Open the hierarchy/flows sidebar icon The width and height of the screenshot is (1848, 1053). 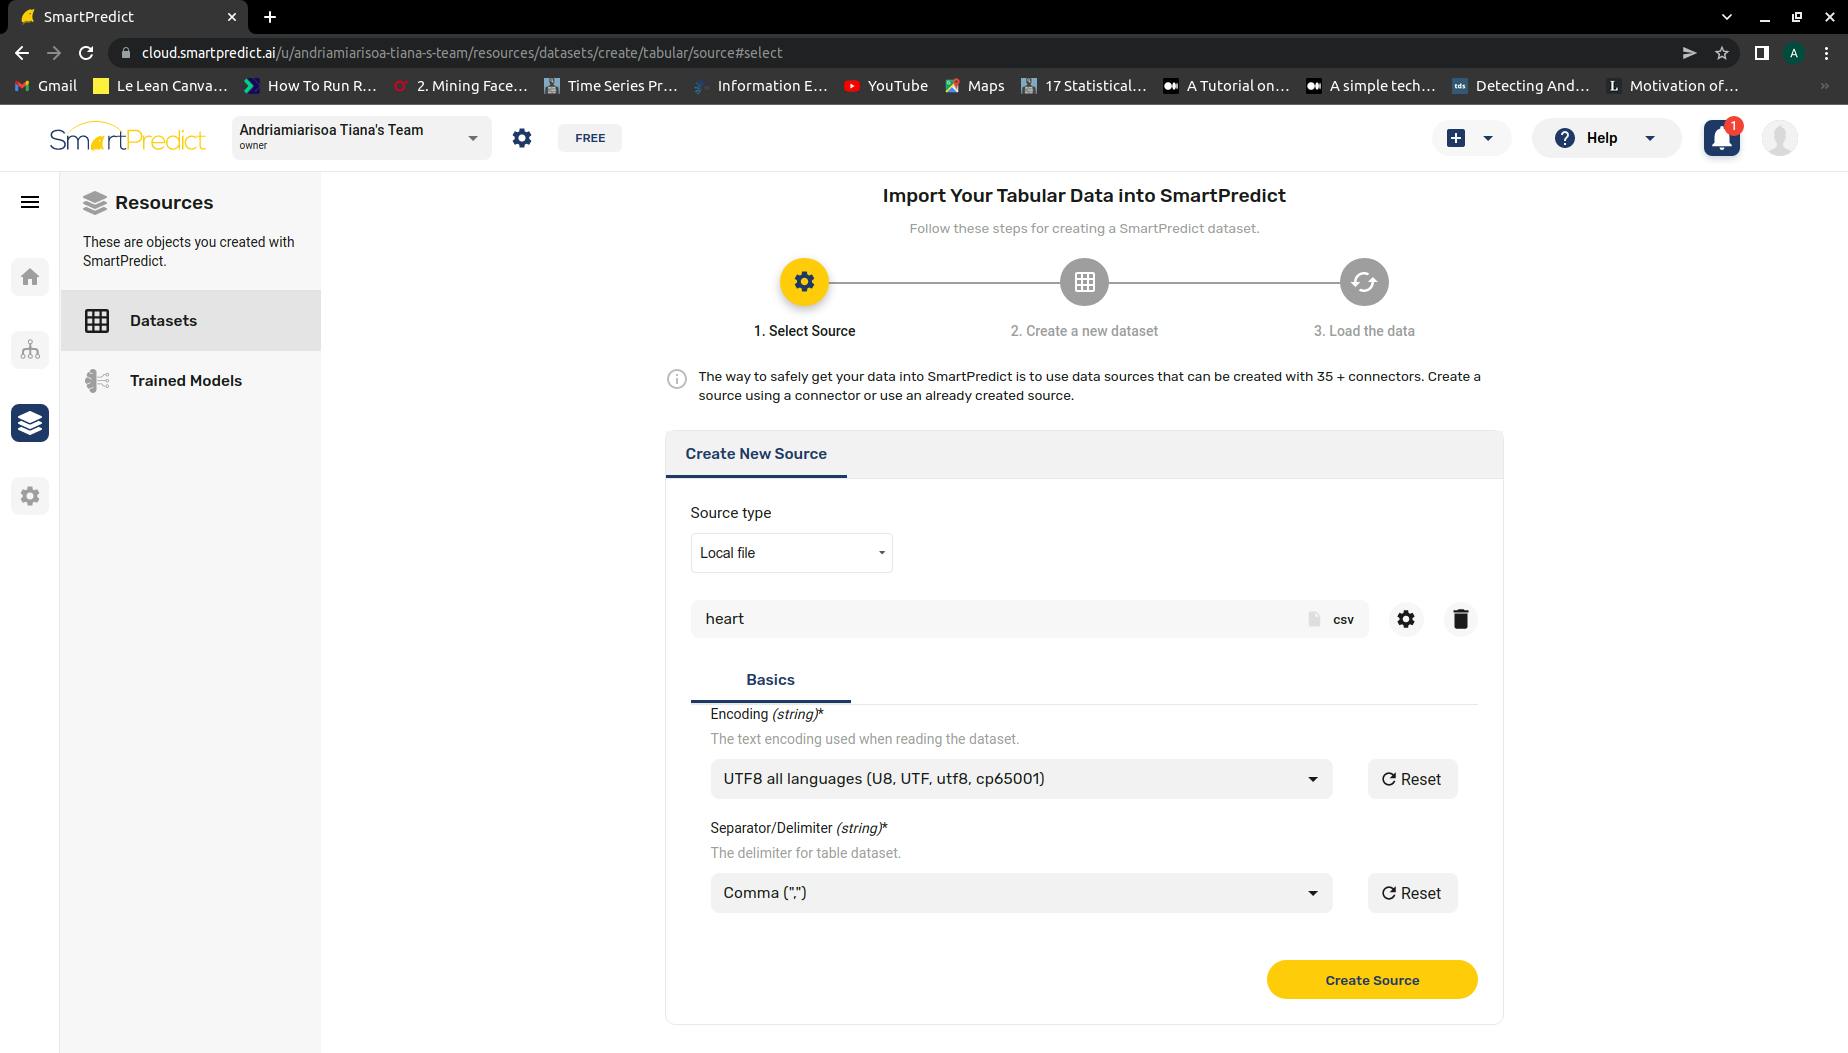point(30,350)
